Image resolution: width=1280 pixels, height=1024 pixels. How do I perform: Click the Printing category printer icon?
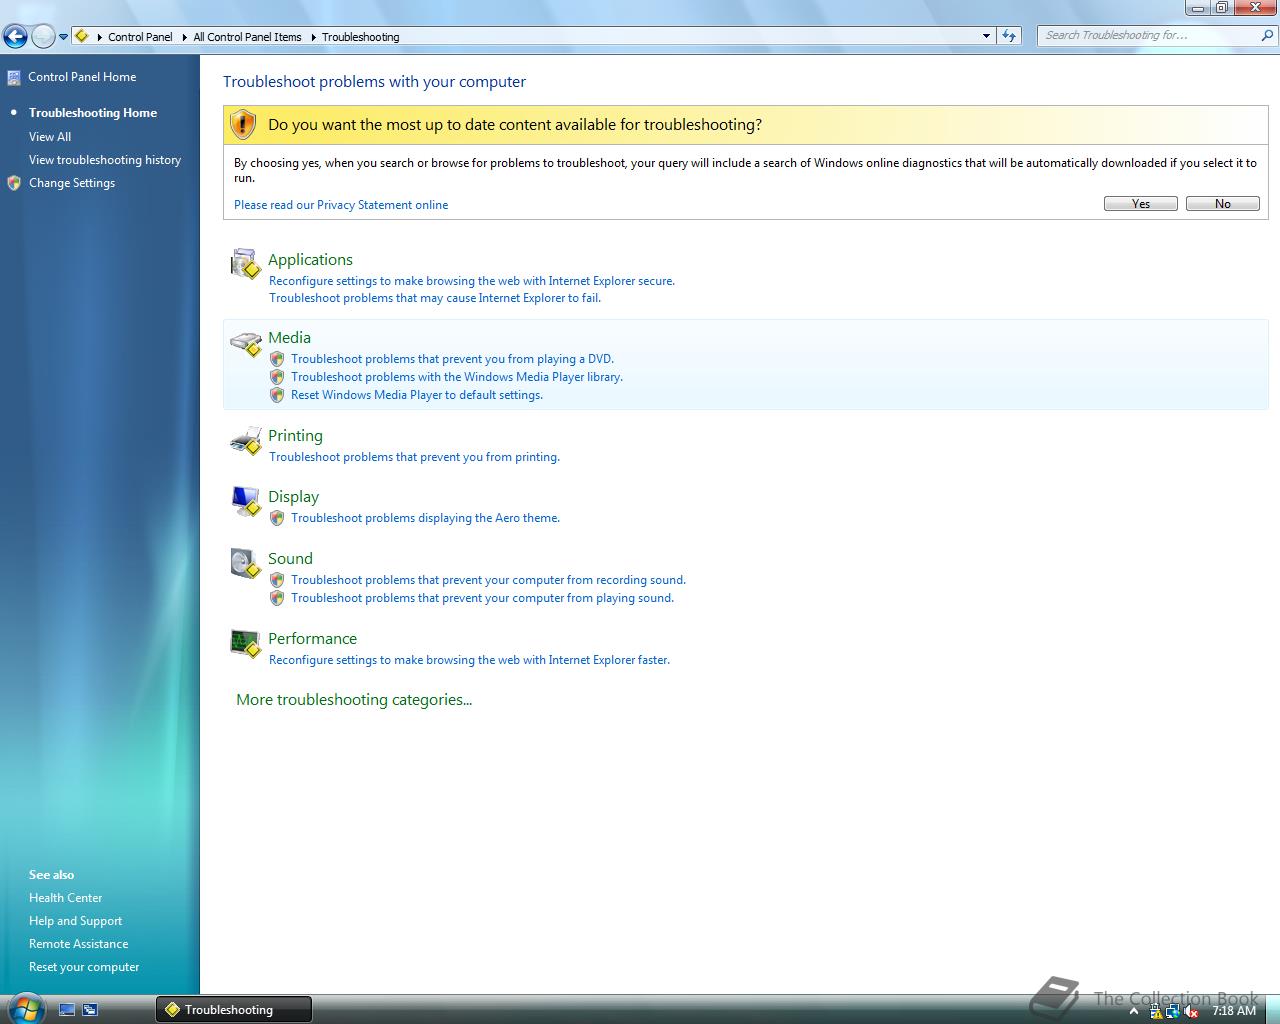(246, 441)
